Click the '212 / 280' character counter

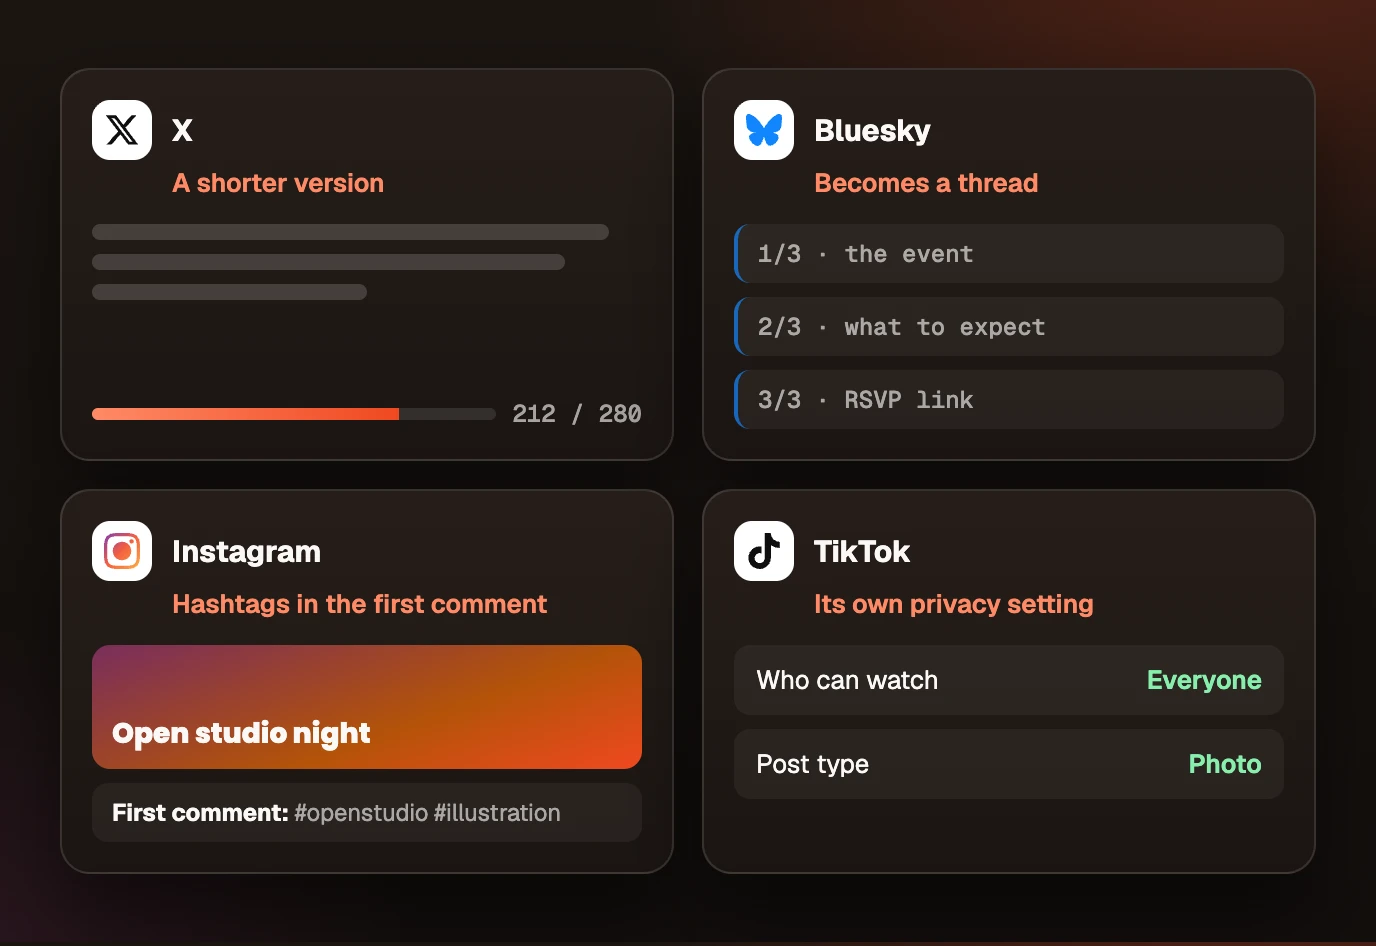tap(577, 414)
